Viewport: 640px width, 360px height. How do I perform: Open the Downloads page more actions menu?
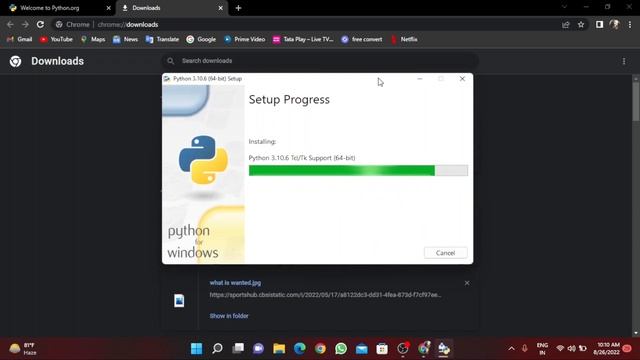point(624,61)
